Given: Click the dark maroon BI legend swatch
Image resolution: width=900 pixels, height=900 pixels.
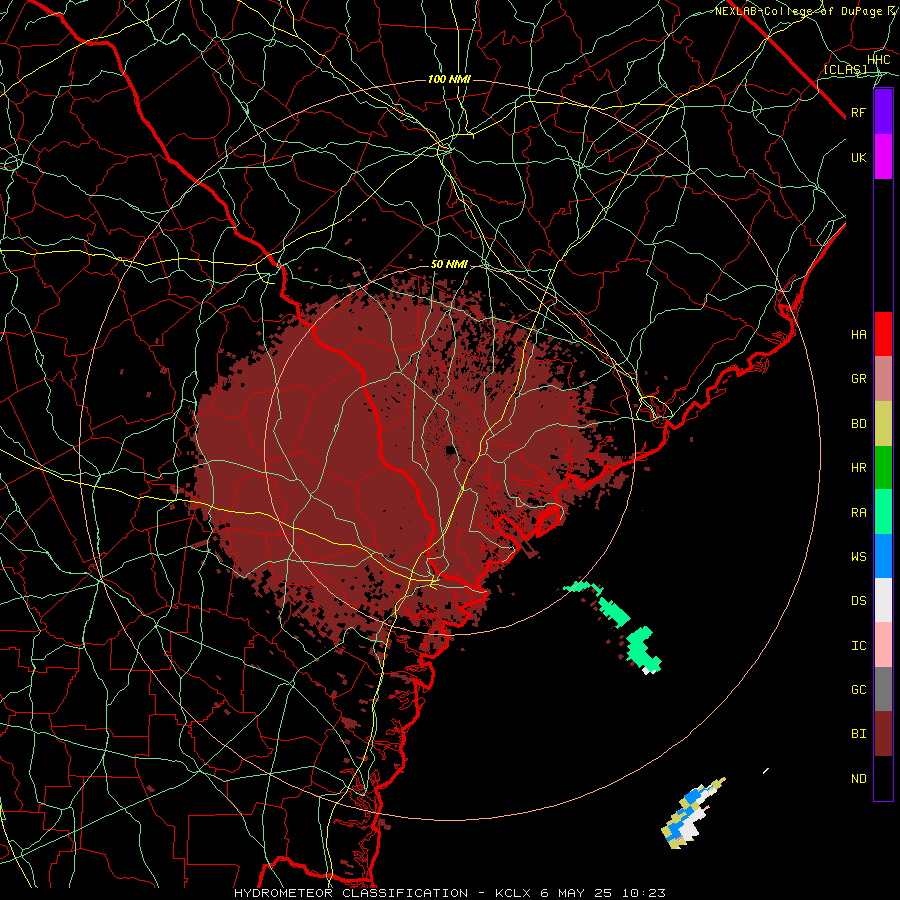Looking at the screenshot, I should point(883,734).
